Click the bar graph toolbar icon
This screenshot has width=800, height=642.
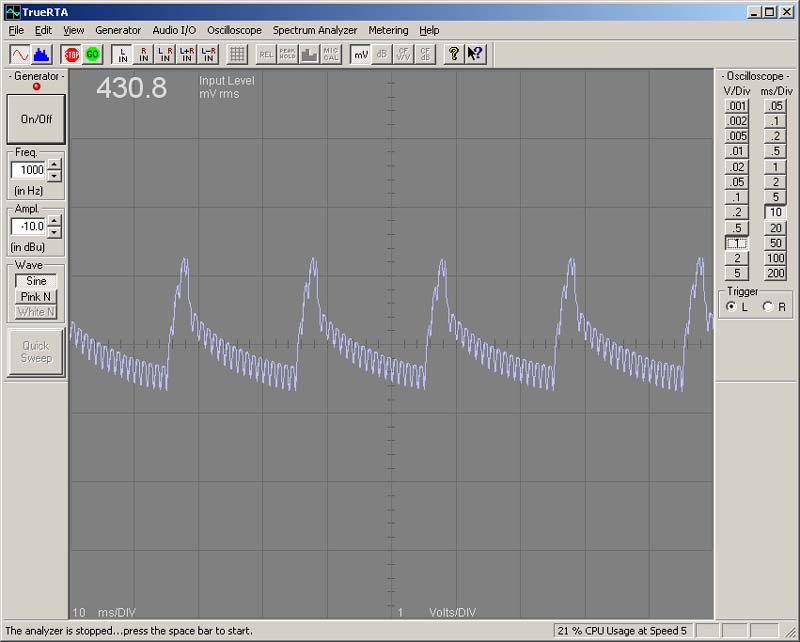309,54
